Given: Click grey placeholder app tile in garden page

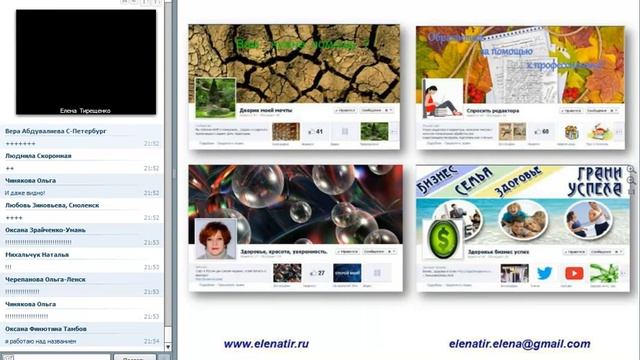Looking at the screenshot, I should (x=344, y=131).
